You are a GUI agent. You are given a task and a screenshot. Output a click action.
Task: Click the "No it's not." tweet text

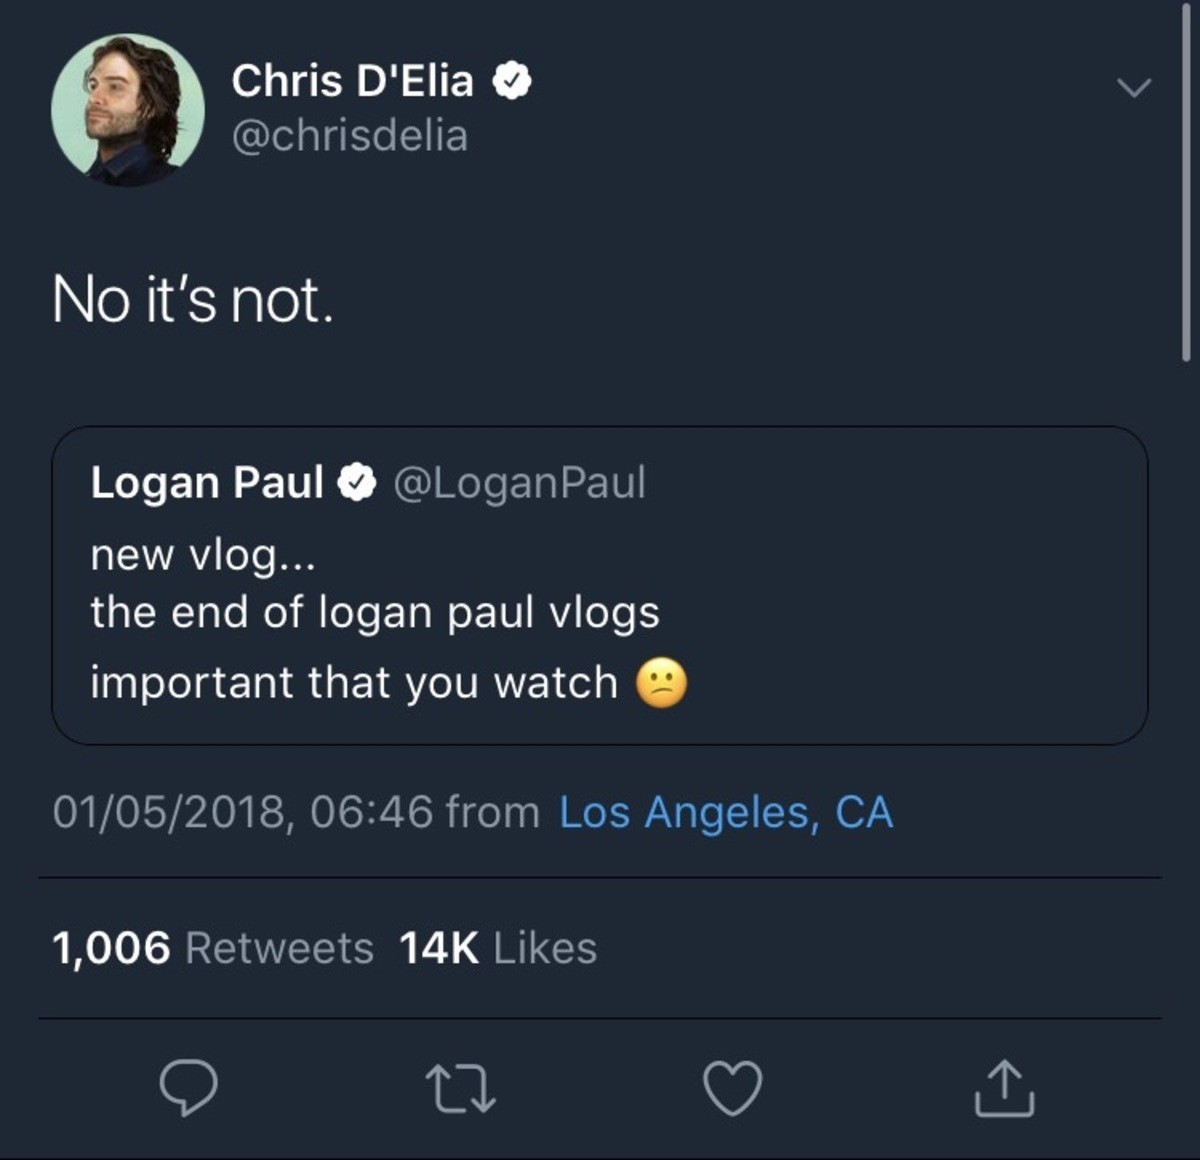(x=192, y=300)
